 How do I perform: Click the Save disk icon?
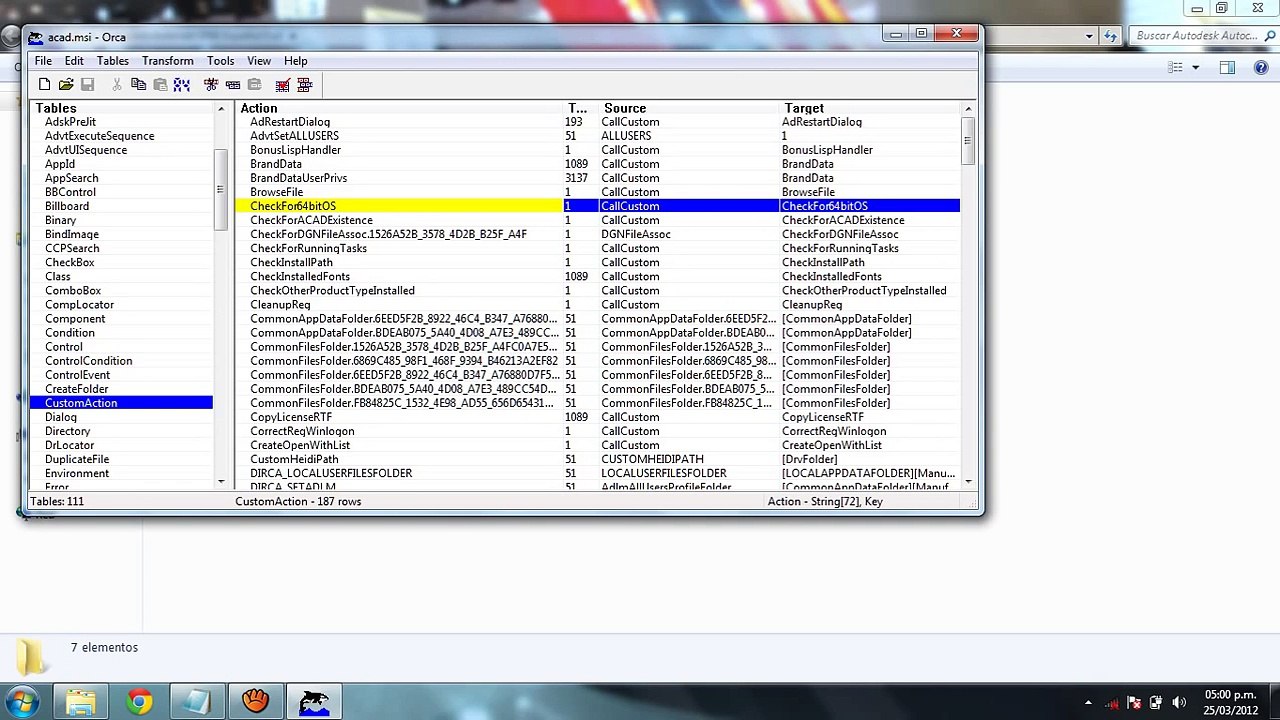coord(87,85)
